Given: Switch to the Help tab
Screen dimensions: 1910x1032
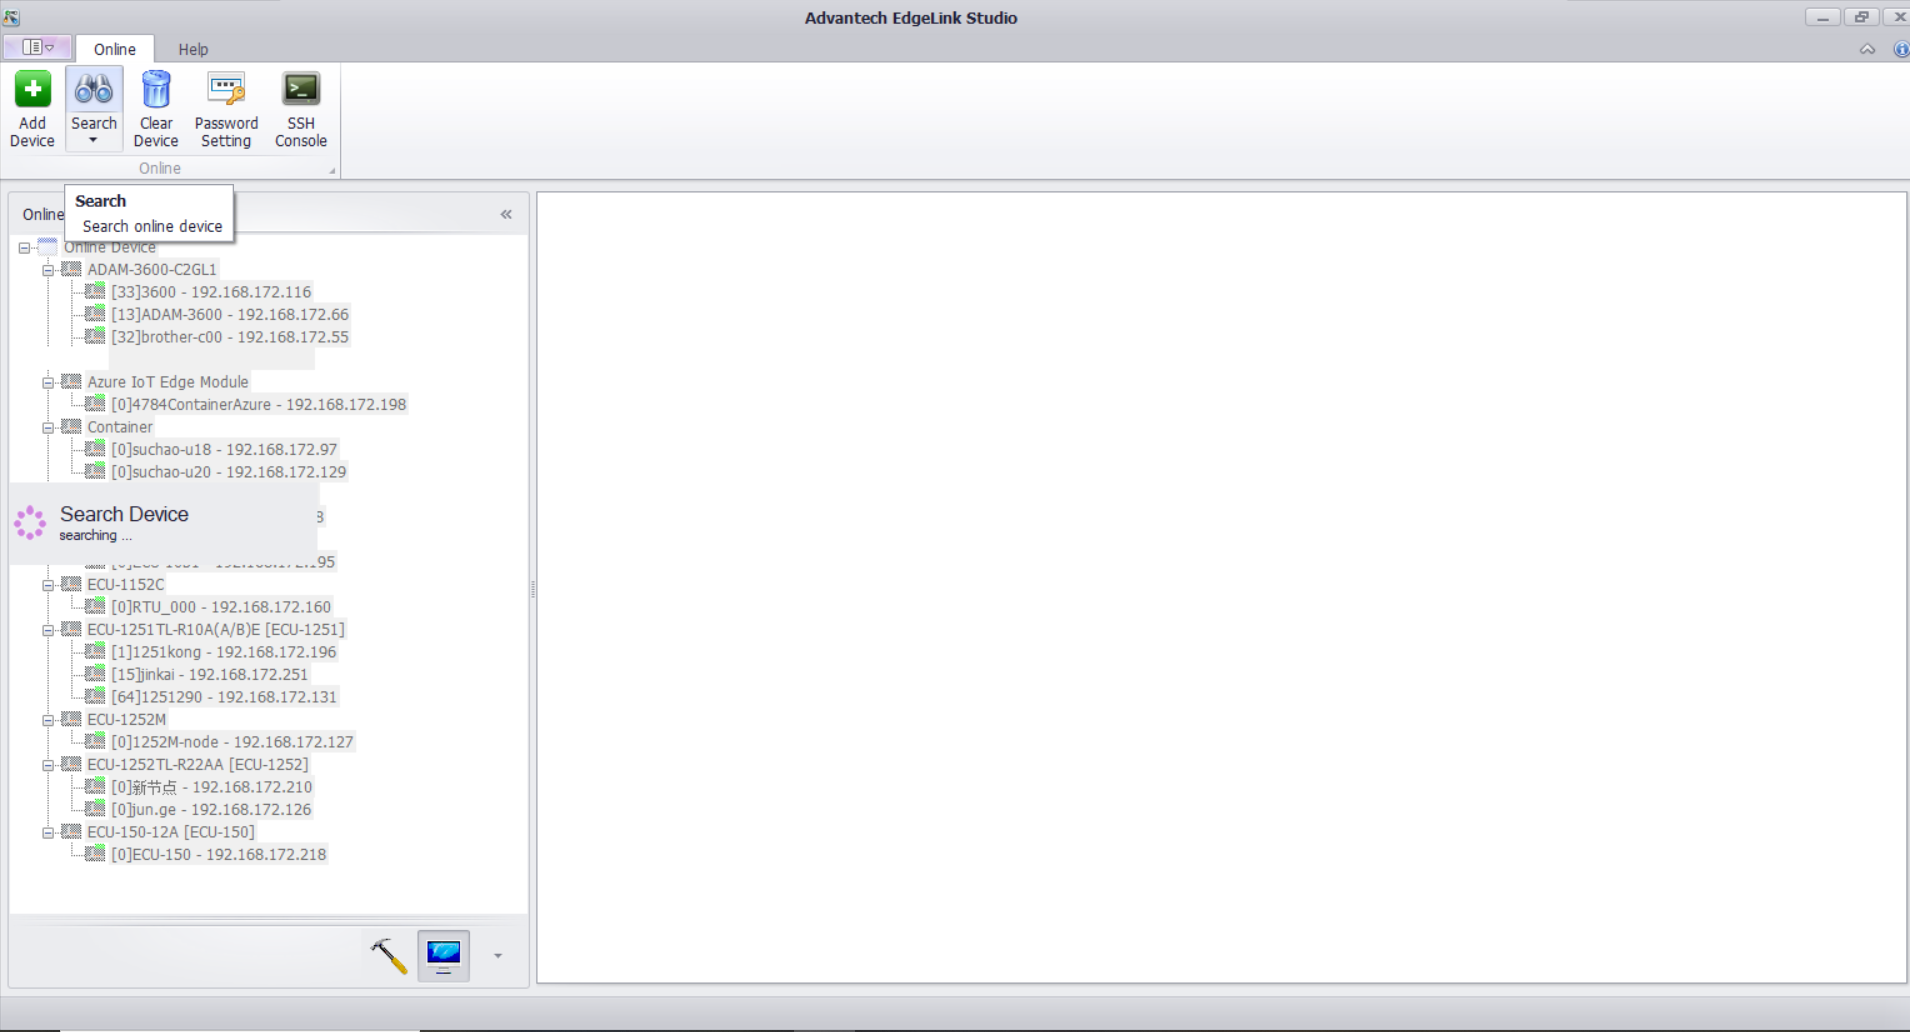Looking at the screenshot, I should pos(193,49).
